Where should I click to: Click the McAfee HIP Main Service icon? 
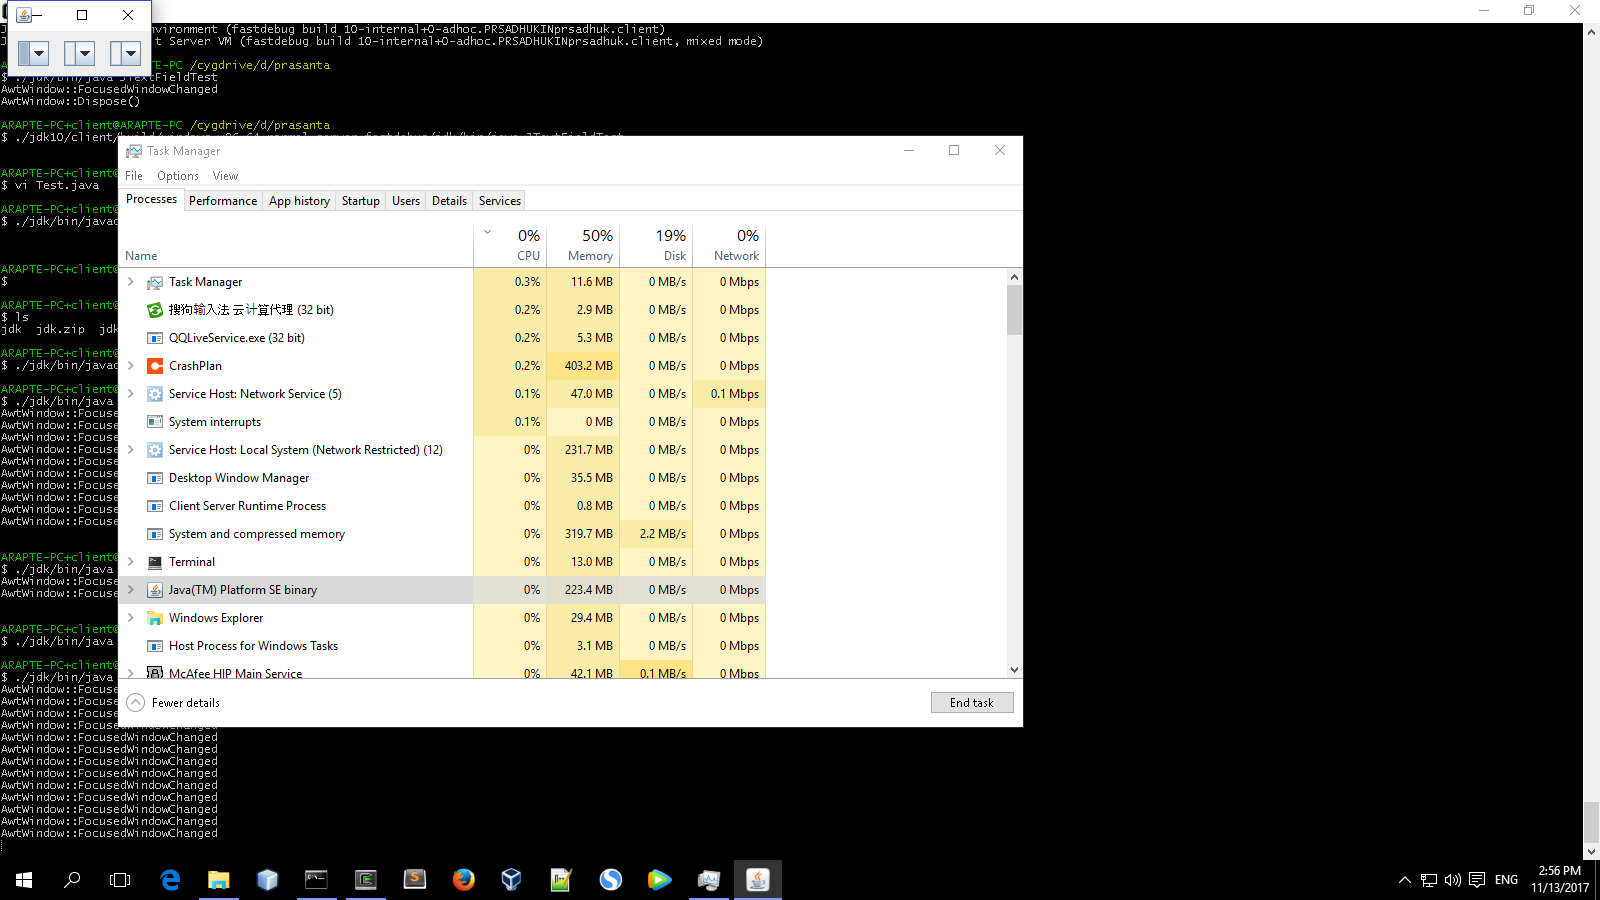click(155, 673)
